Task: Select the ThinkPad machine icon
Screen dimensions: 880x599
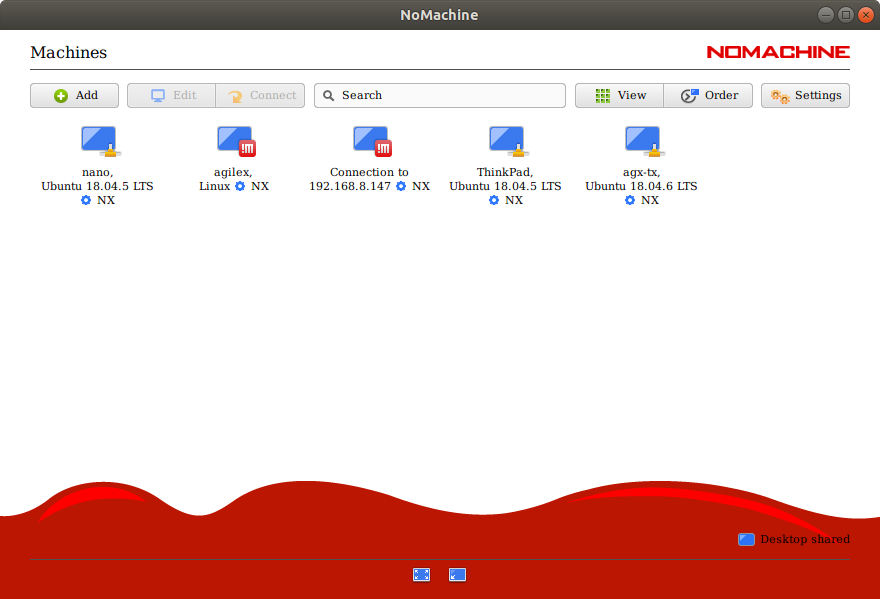Action: 508,141
